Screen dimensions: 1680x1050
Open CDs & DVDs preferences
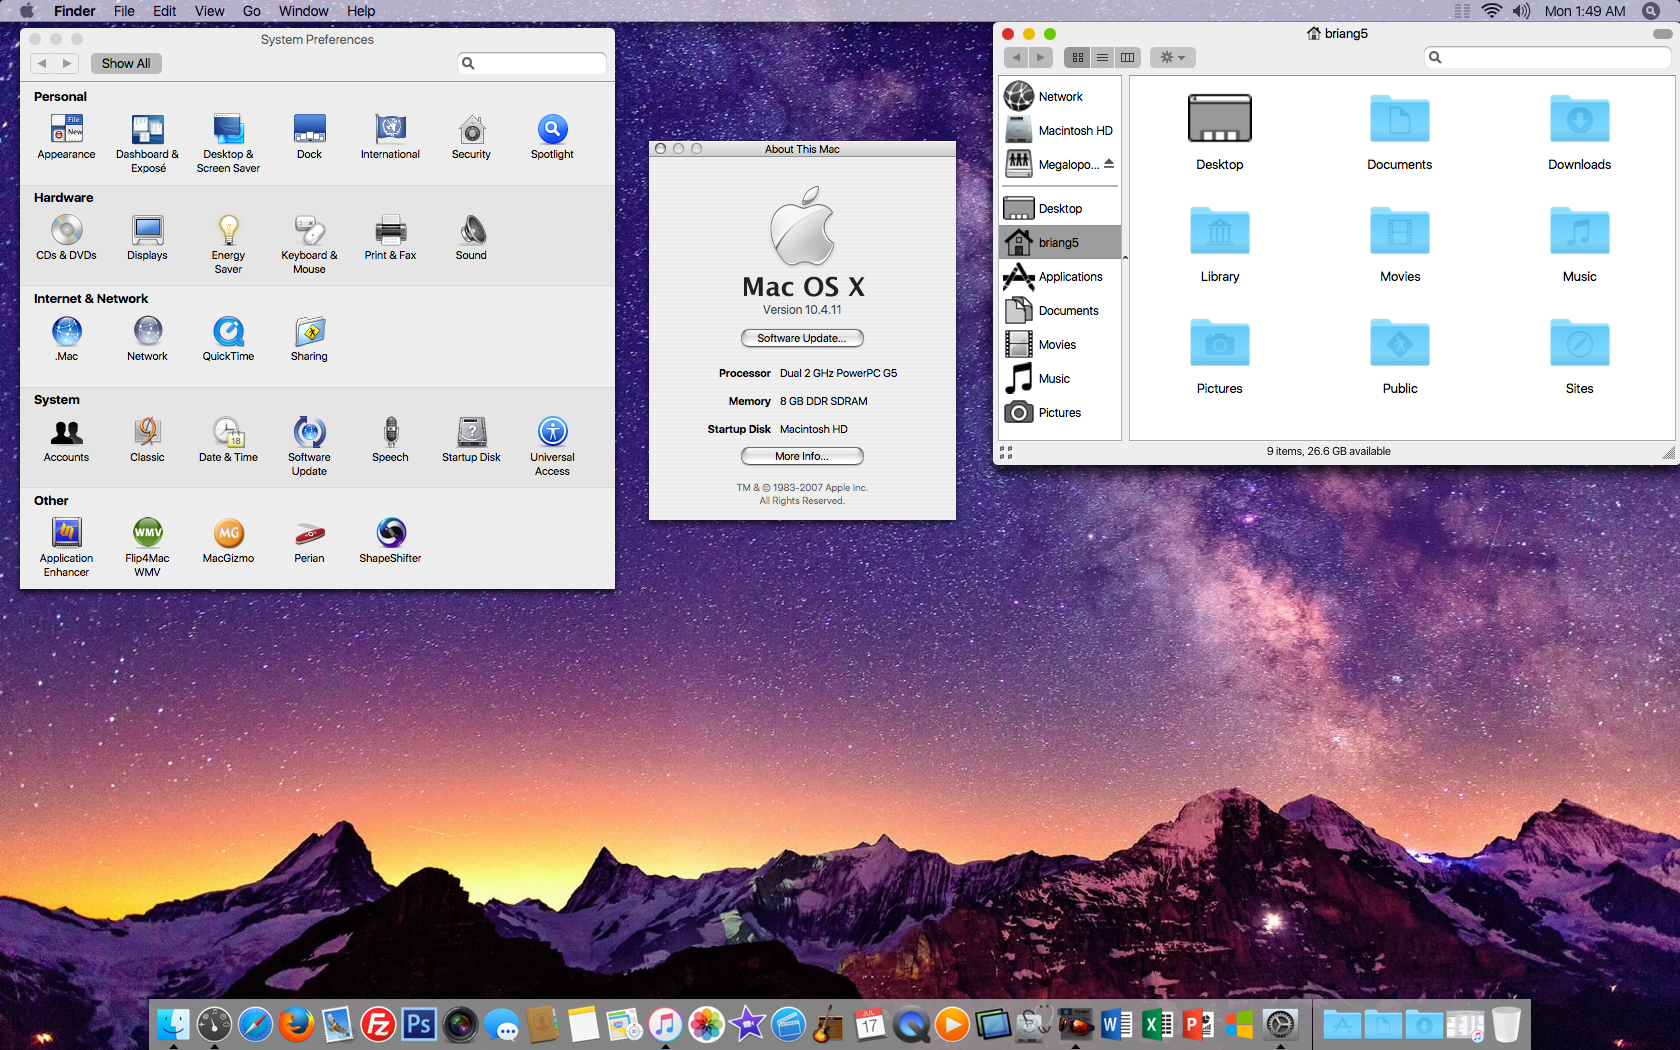[x=66, y=238]
